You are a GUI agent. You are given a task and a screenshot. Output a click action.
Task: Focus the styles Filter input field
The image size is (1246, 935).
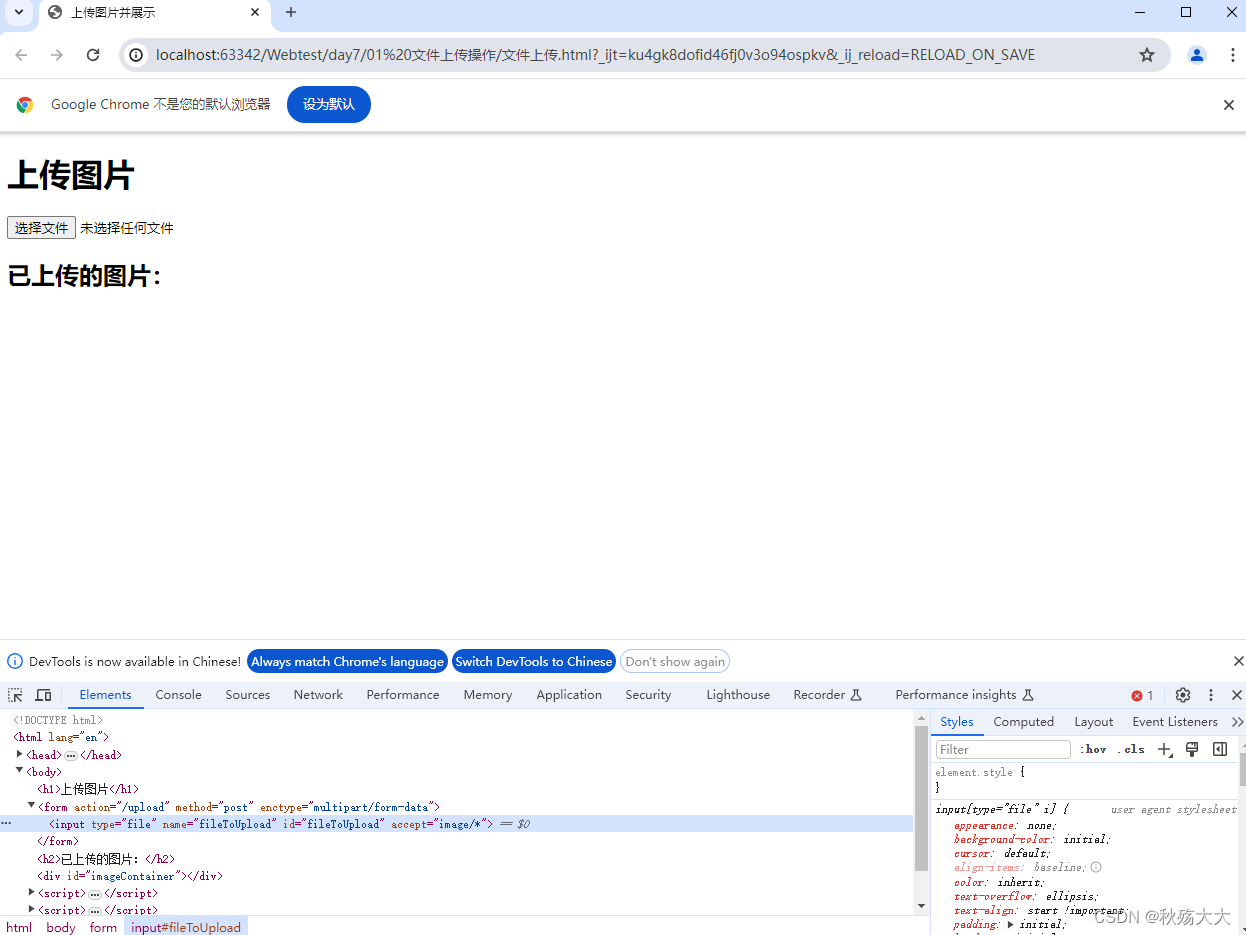(1003, 749)
